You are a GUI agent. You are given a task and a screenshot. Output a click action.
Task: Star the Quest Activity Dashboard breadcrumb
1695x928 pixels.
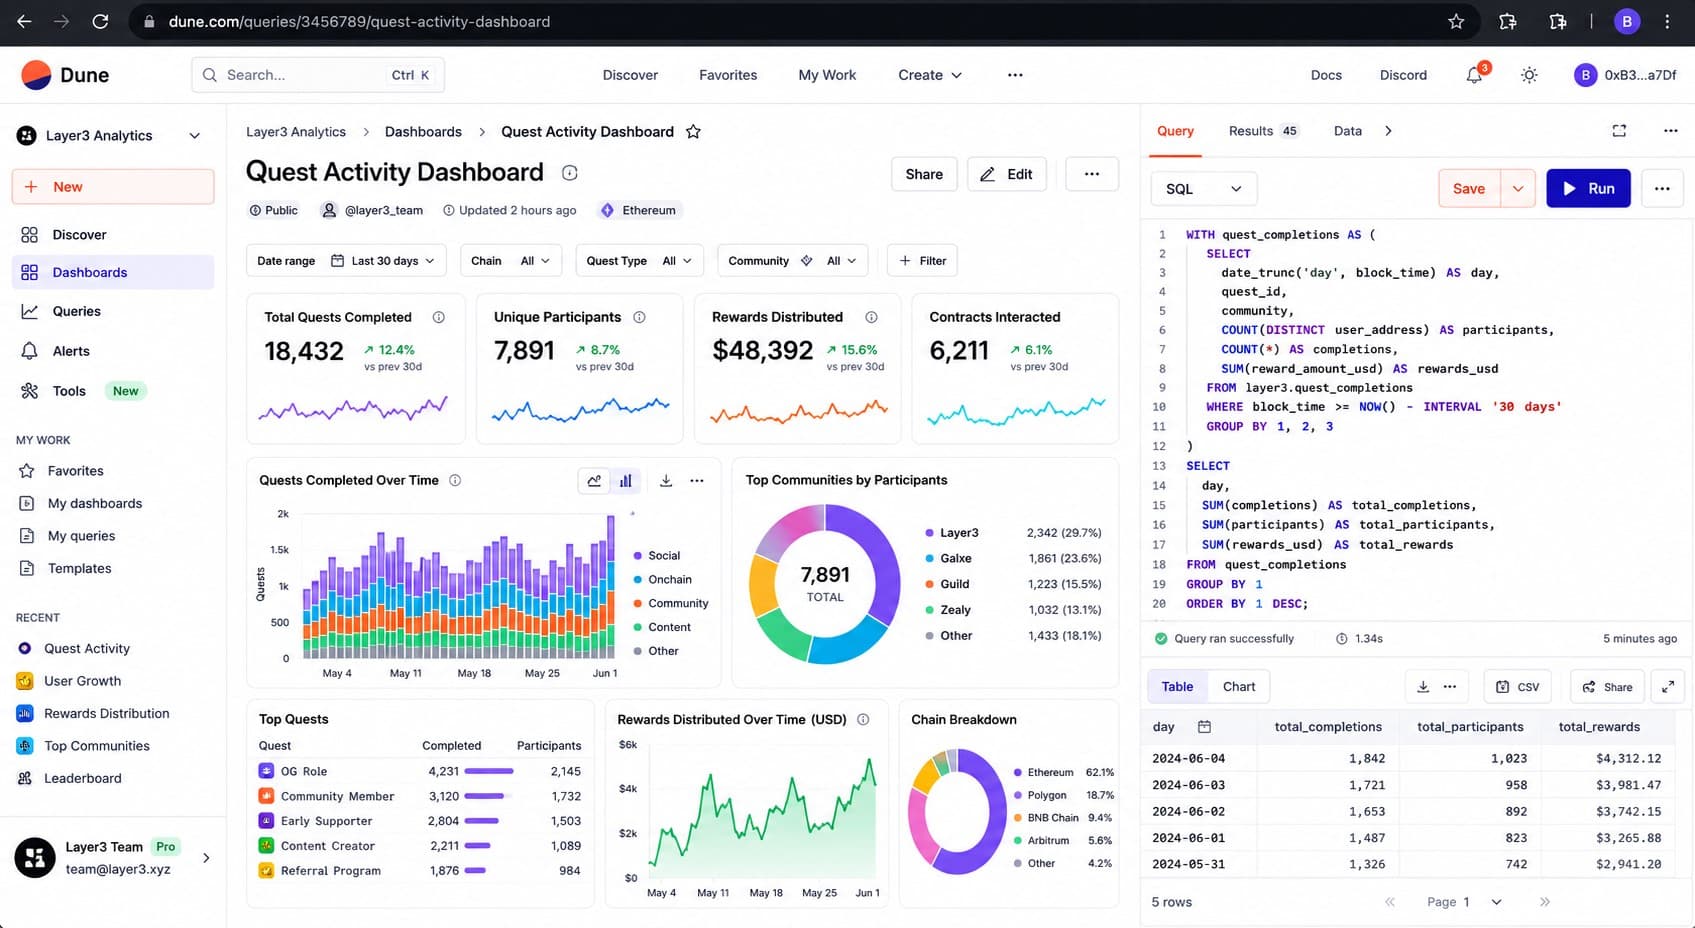(693, 132)
